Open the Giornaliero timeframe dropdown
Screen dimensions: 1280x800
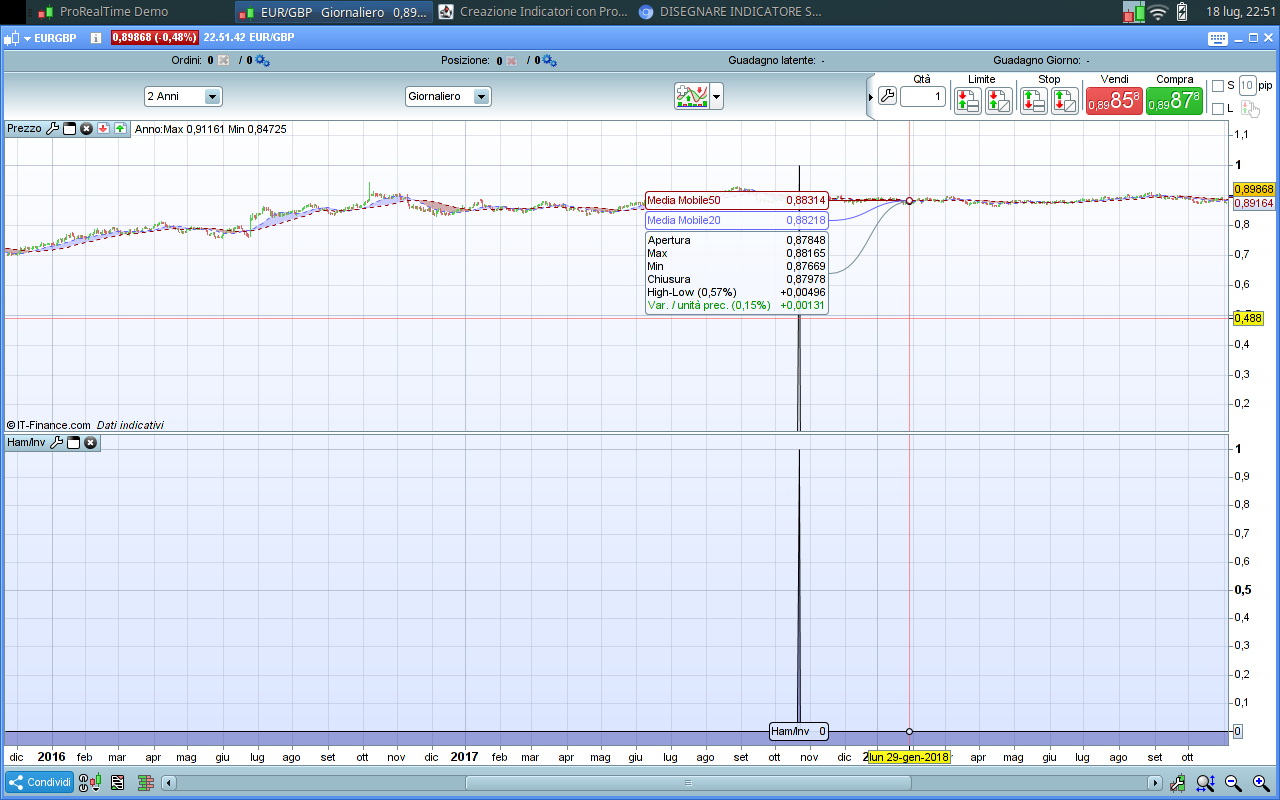tap(481, 97)
